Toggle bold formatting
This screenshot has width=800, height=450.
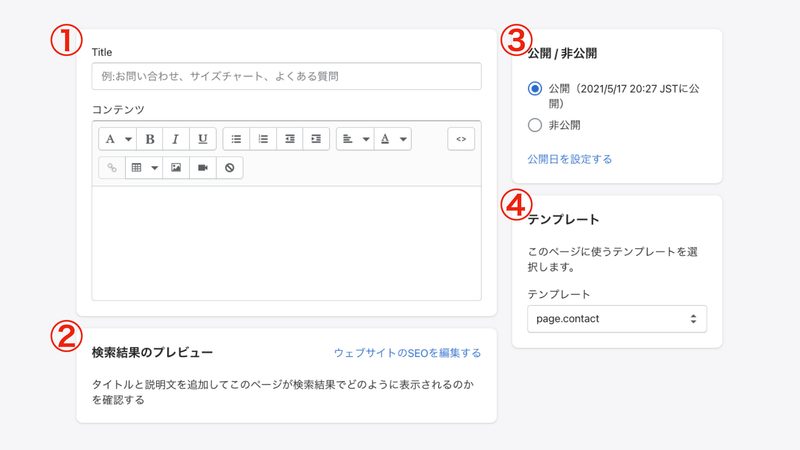click(149, 139)
